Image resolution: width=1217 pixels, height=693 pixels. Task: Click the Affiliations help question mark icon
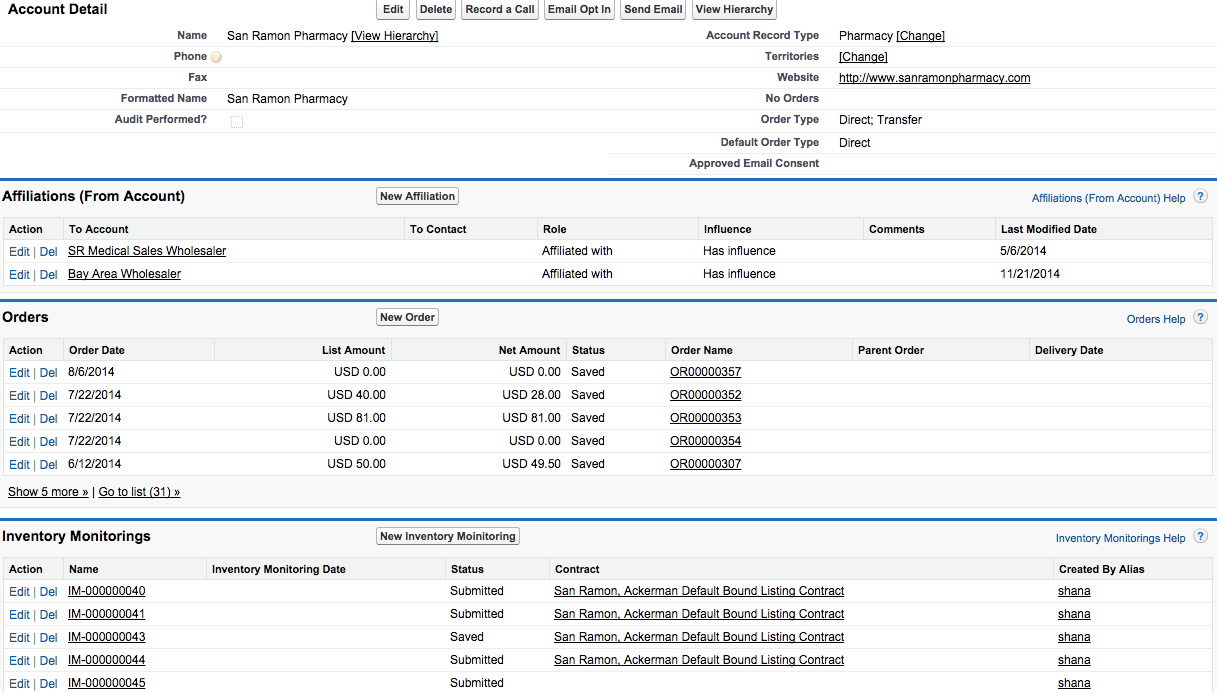click(x=1200, y=197)
